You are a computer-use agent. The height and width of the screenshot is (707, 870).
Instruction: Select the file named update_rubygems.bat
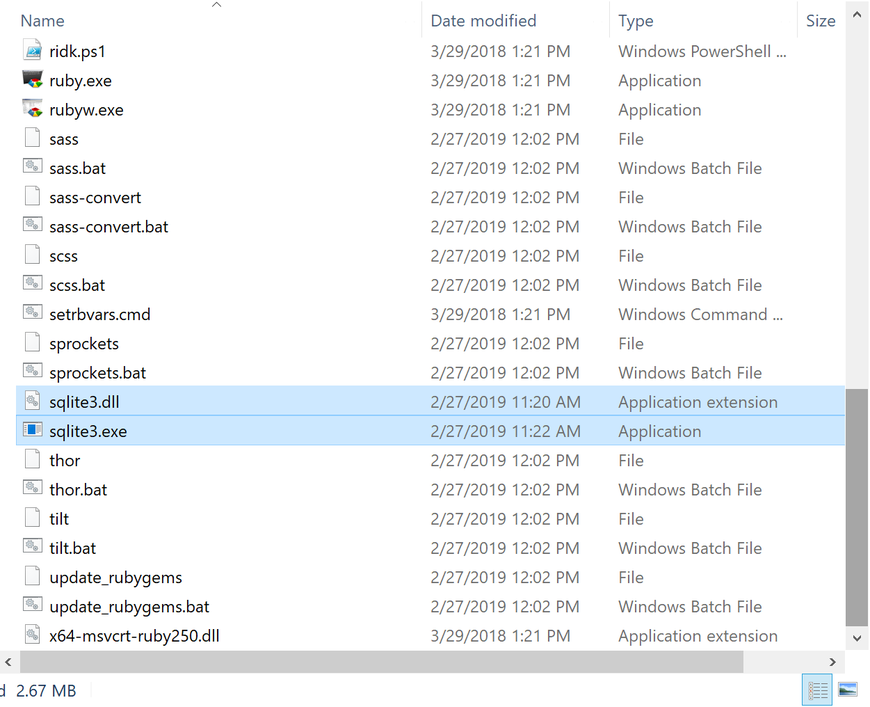point(129,607)
